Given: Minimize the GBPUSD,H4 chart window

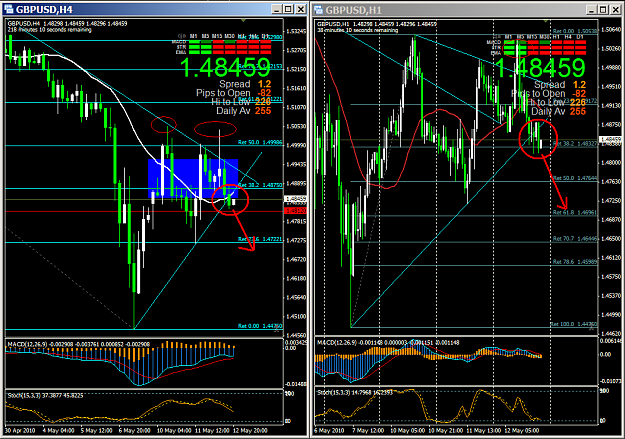Looking at the screenshot, I should pyautogui.click(x=277, y=9).
